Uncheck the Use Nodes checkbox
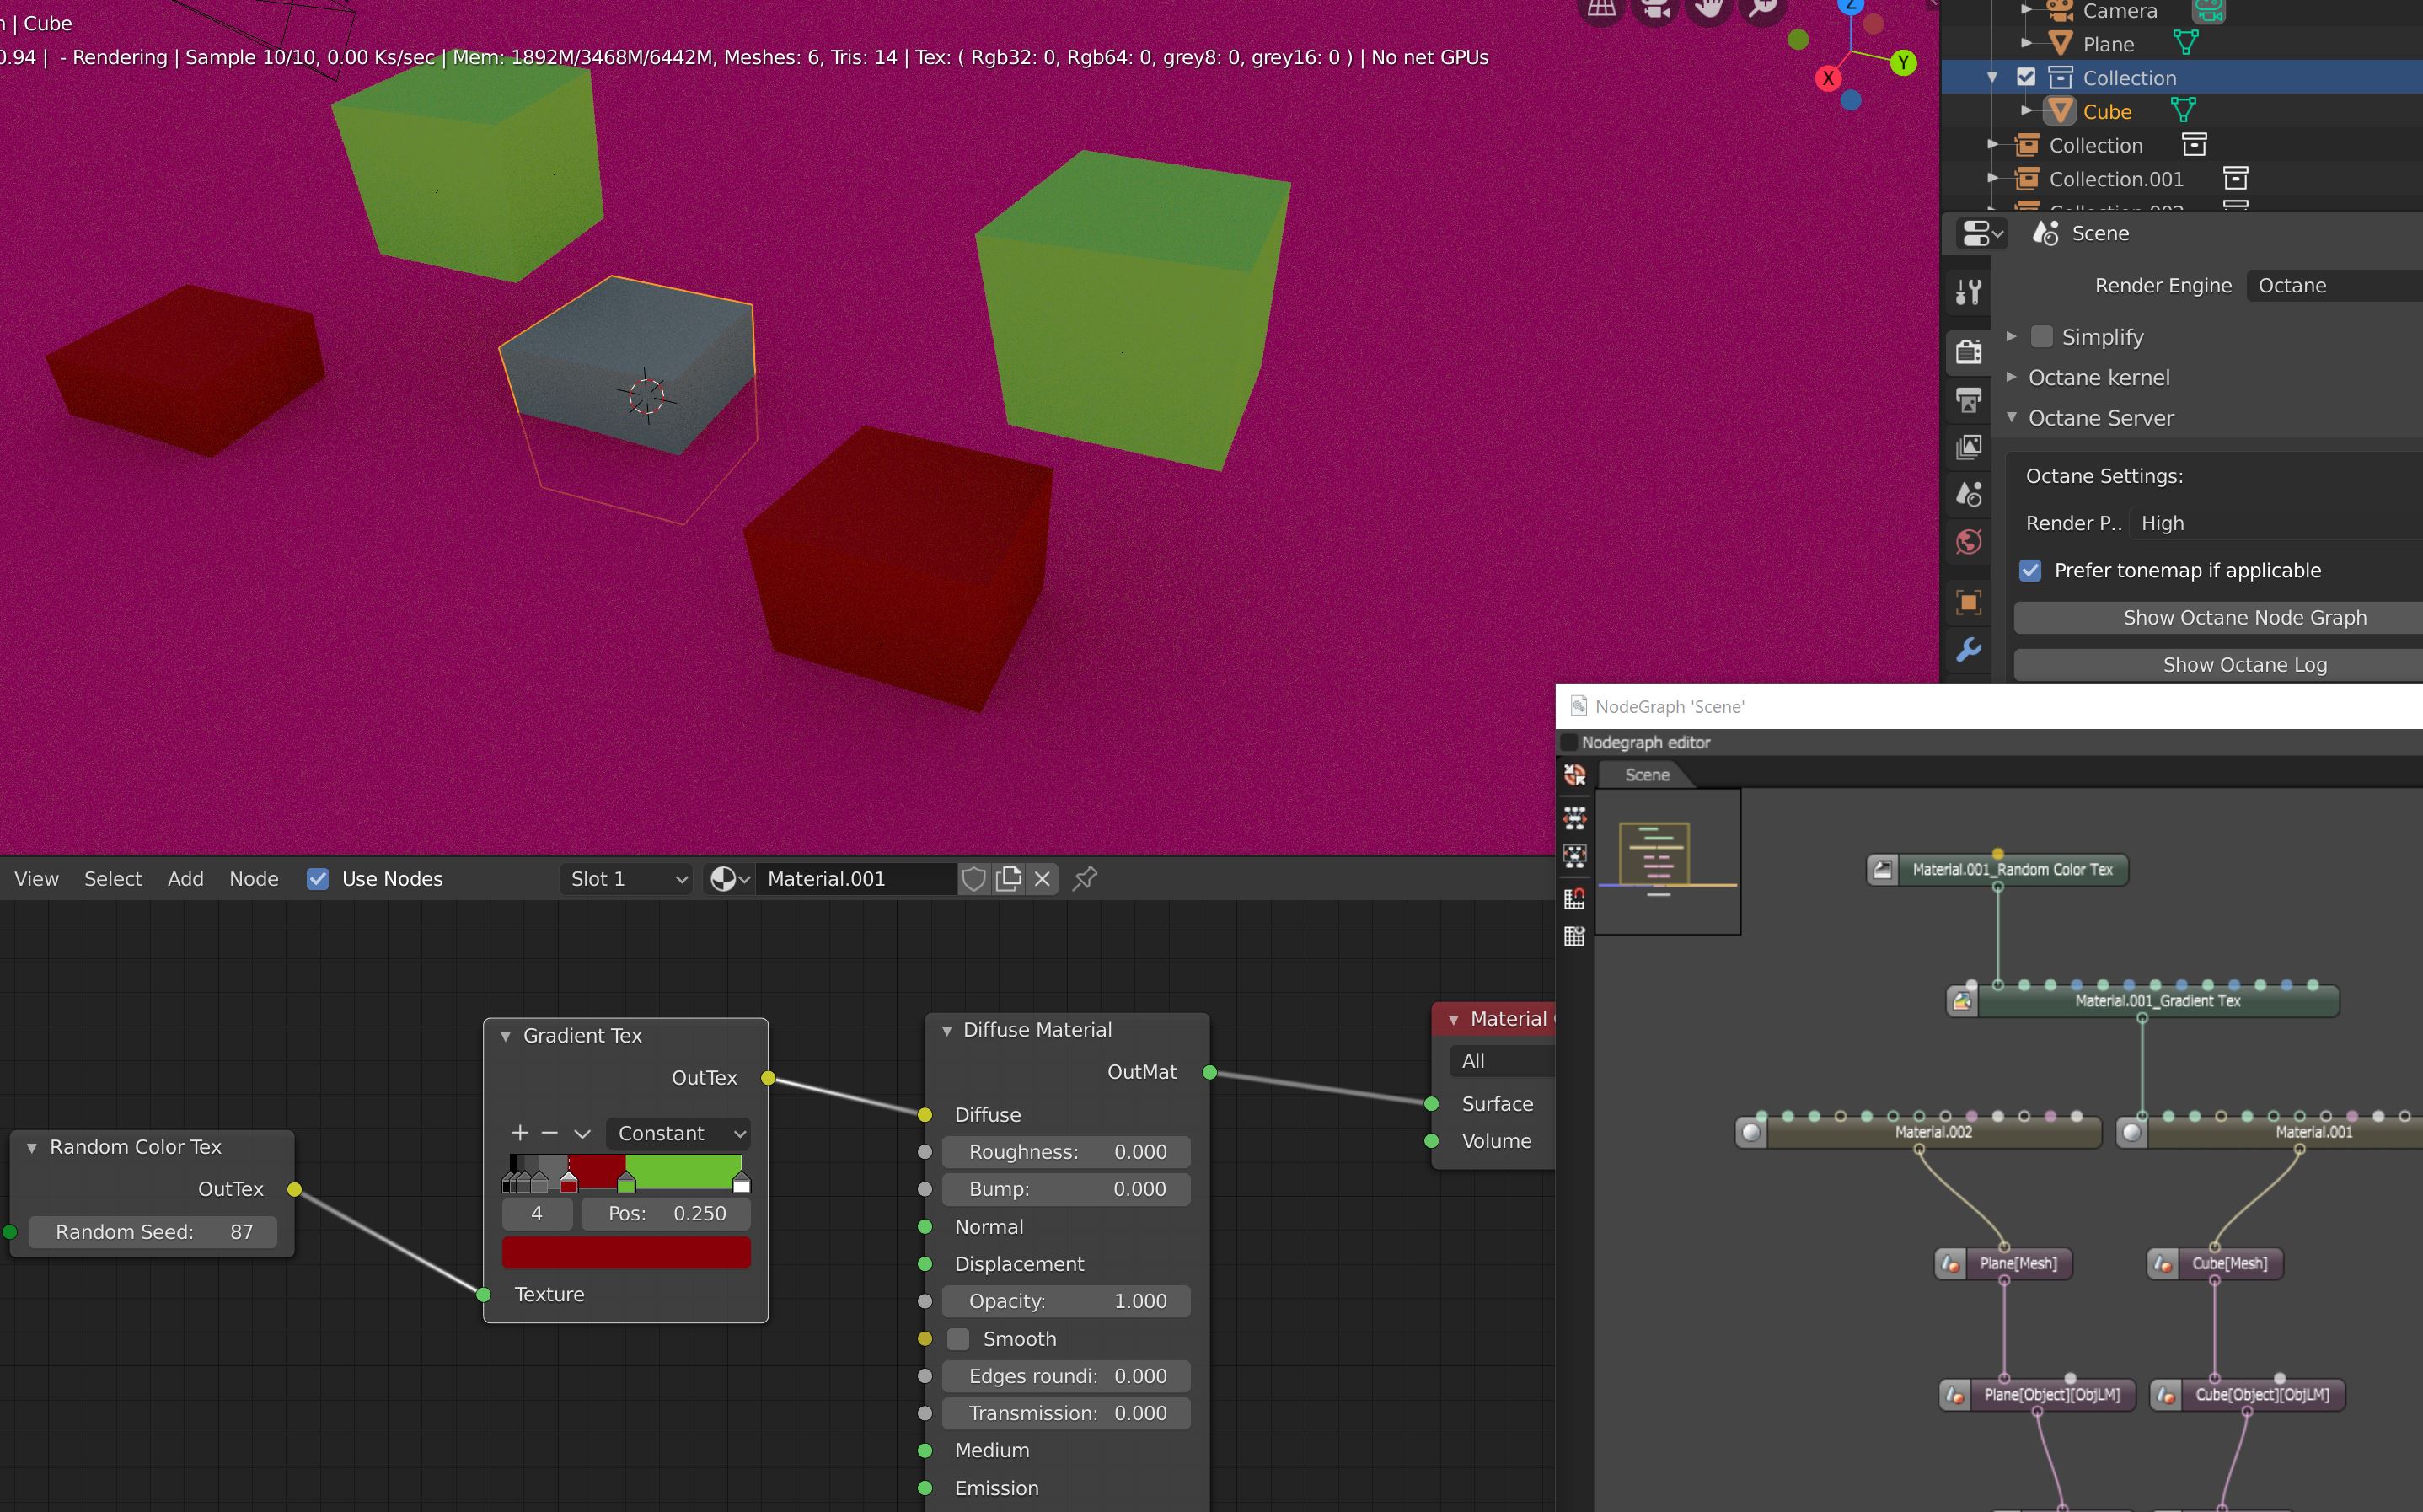Viewport: 2423px width, 1512px height. 318,878
